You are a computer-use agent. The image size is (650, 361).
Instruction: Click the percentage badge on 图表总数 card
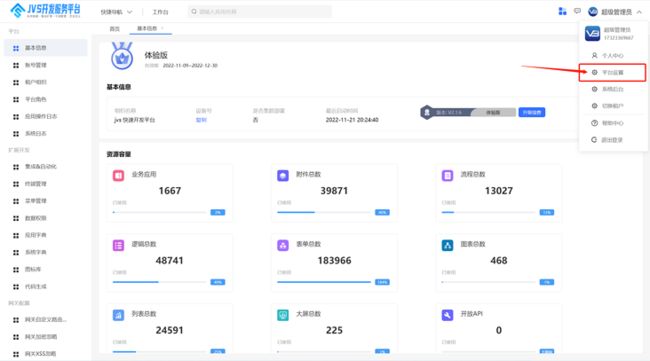[547, 282]
